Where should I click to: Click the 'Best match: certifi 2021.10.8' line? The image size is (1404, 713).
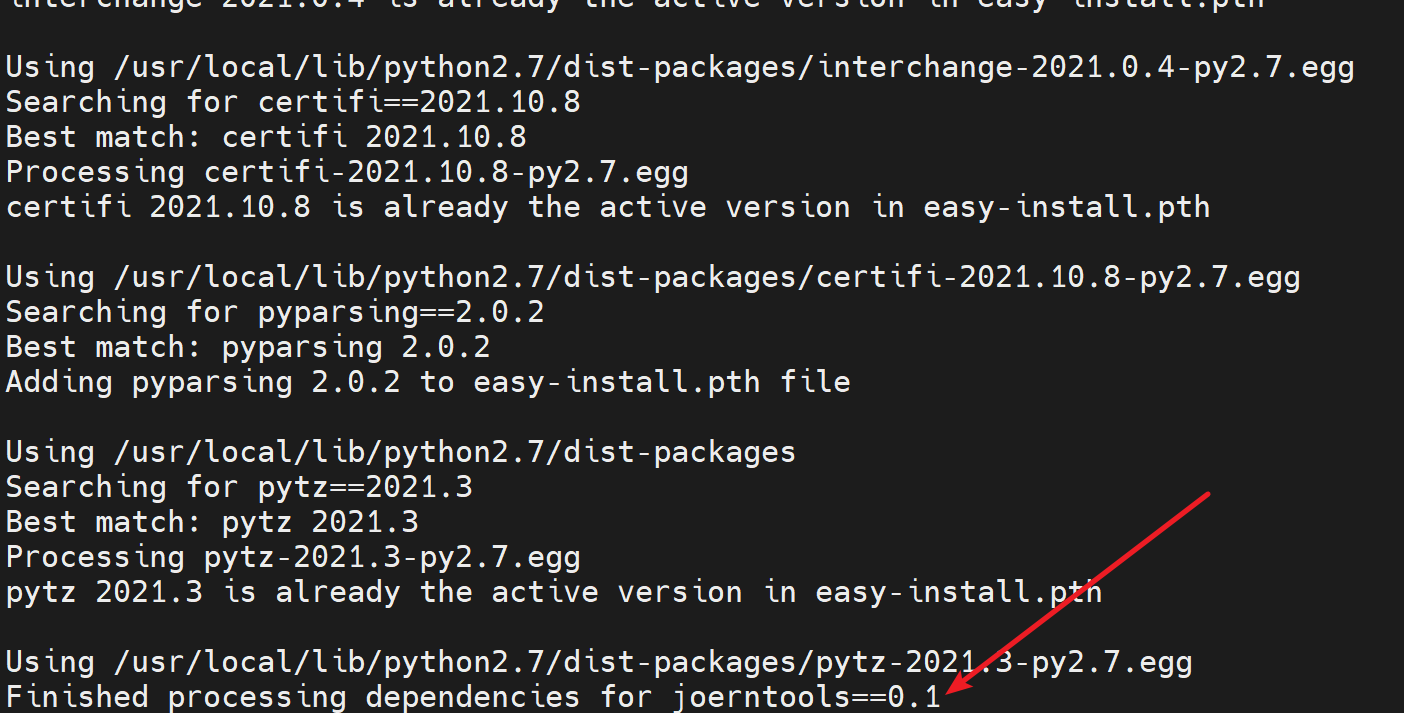[x=266, y=137]
